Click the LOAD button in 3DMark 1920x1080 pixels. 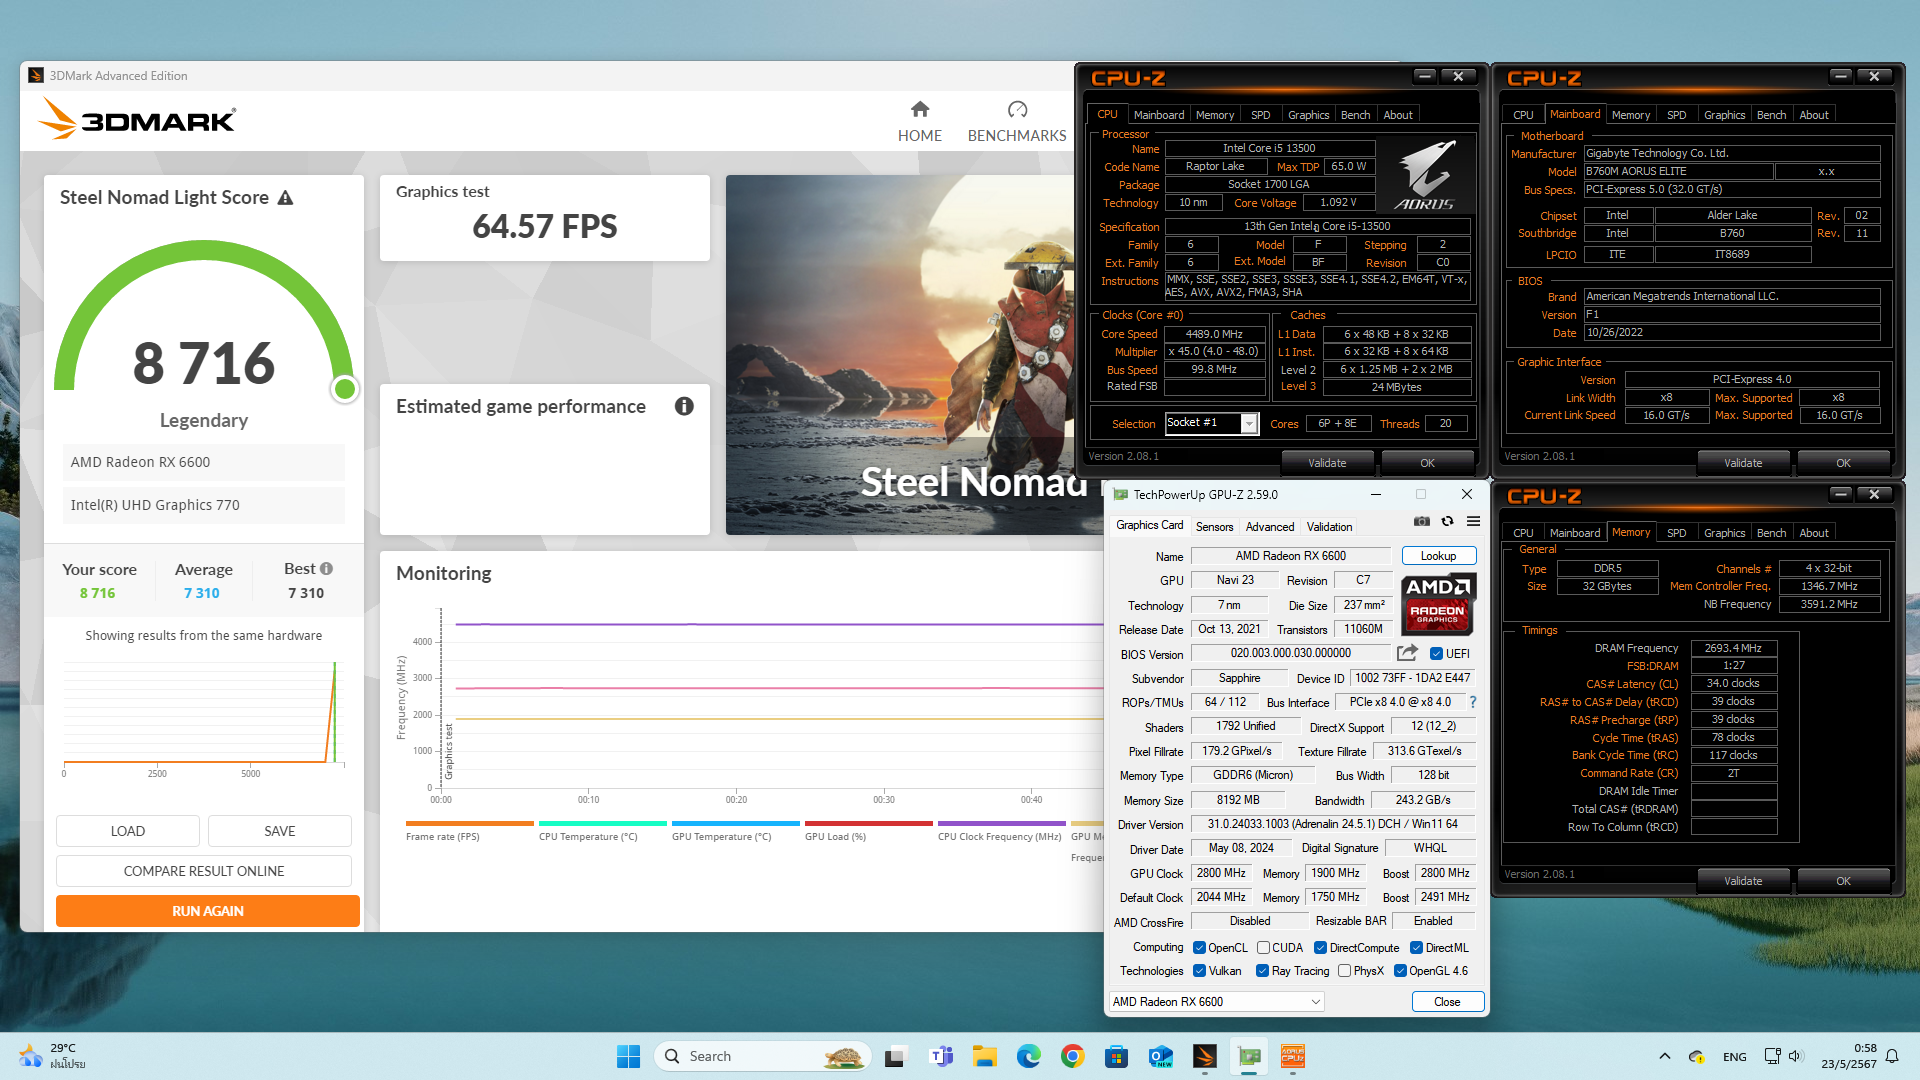(x=127, y=831)
